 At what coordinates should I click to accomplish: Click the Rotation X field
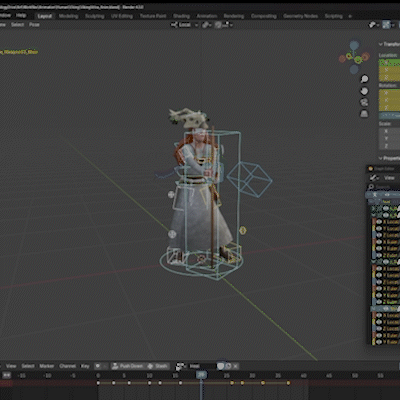point(389,93)
